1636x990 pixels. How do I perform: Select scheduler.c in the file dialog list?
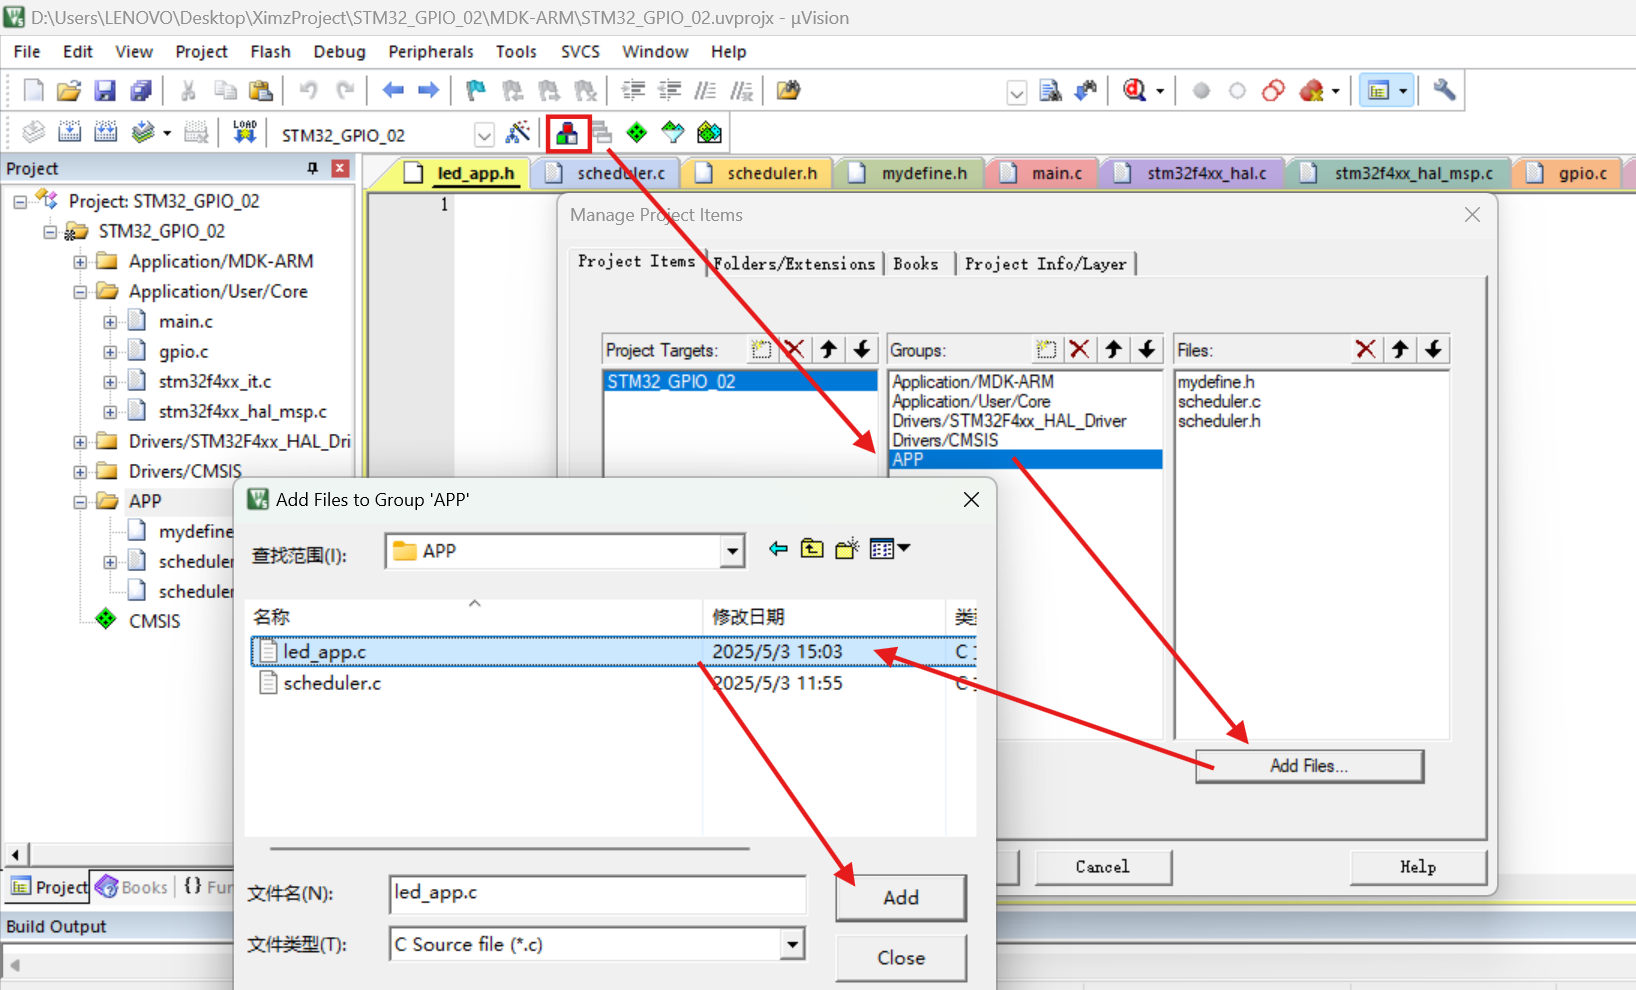click(332, 684)
